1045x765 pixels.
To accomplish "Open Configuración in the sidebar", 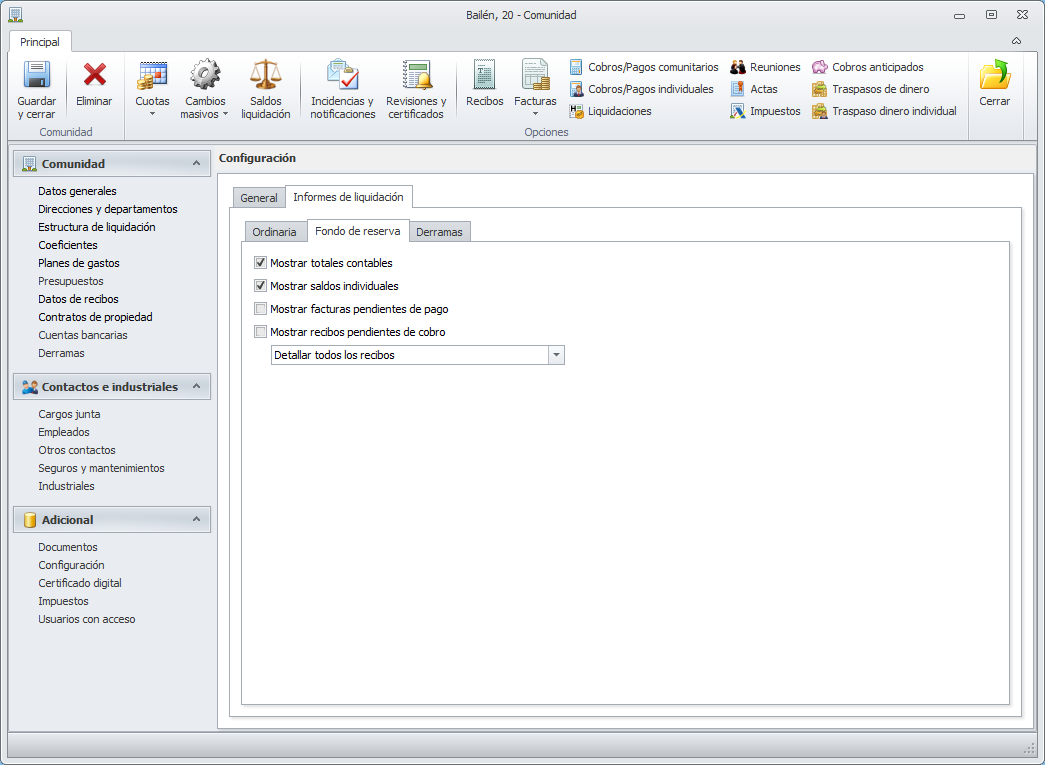I will click(71, 565).
